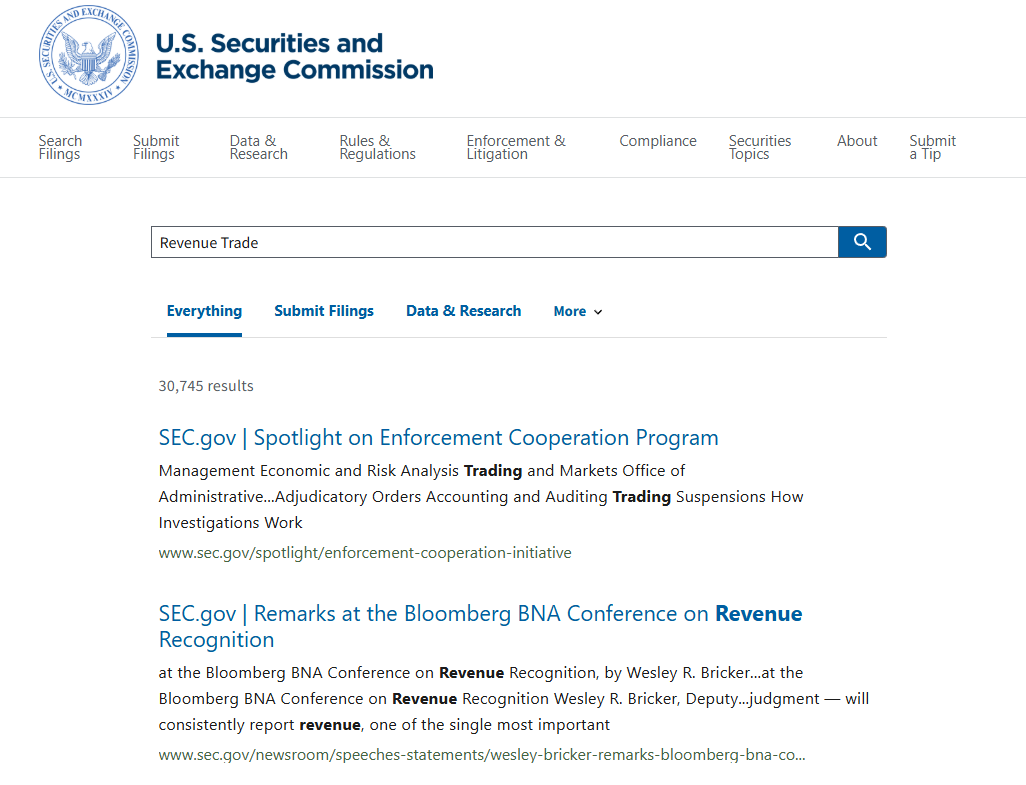Click the SEC eagle seal logo
The height and width of the screenshot is (785, 1026).
tap(90, 55)
